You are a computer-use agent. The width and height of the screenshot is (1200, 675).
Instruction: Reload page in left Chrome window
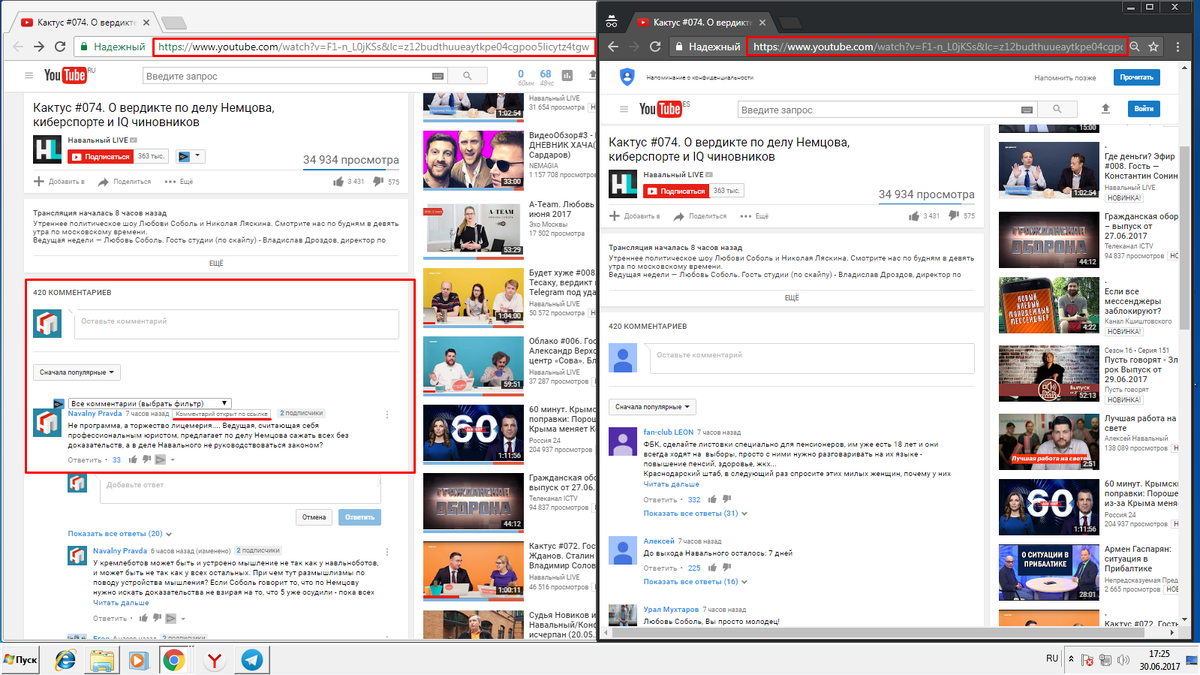pyautogui.click(x=61, y=46)
